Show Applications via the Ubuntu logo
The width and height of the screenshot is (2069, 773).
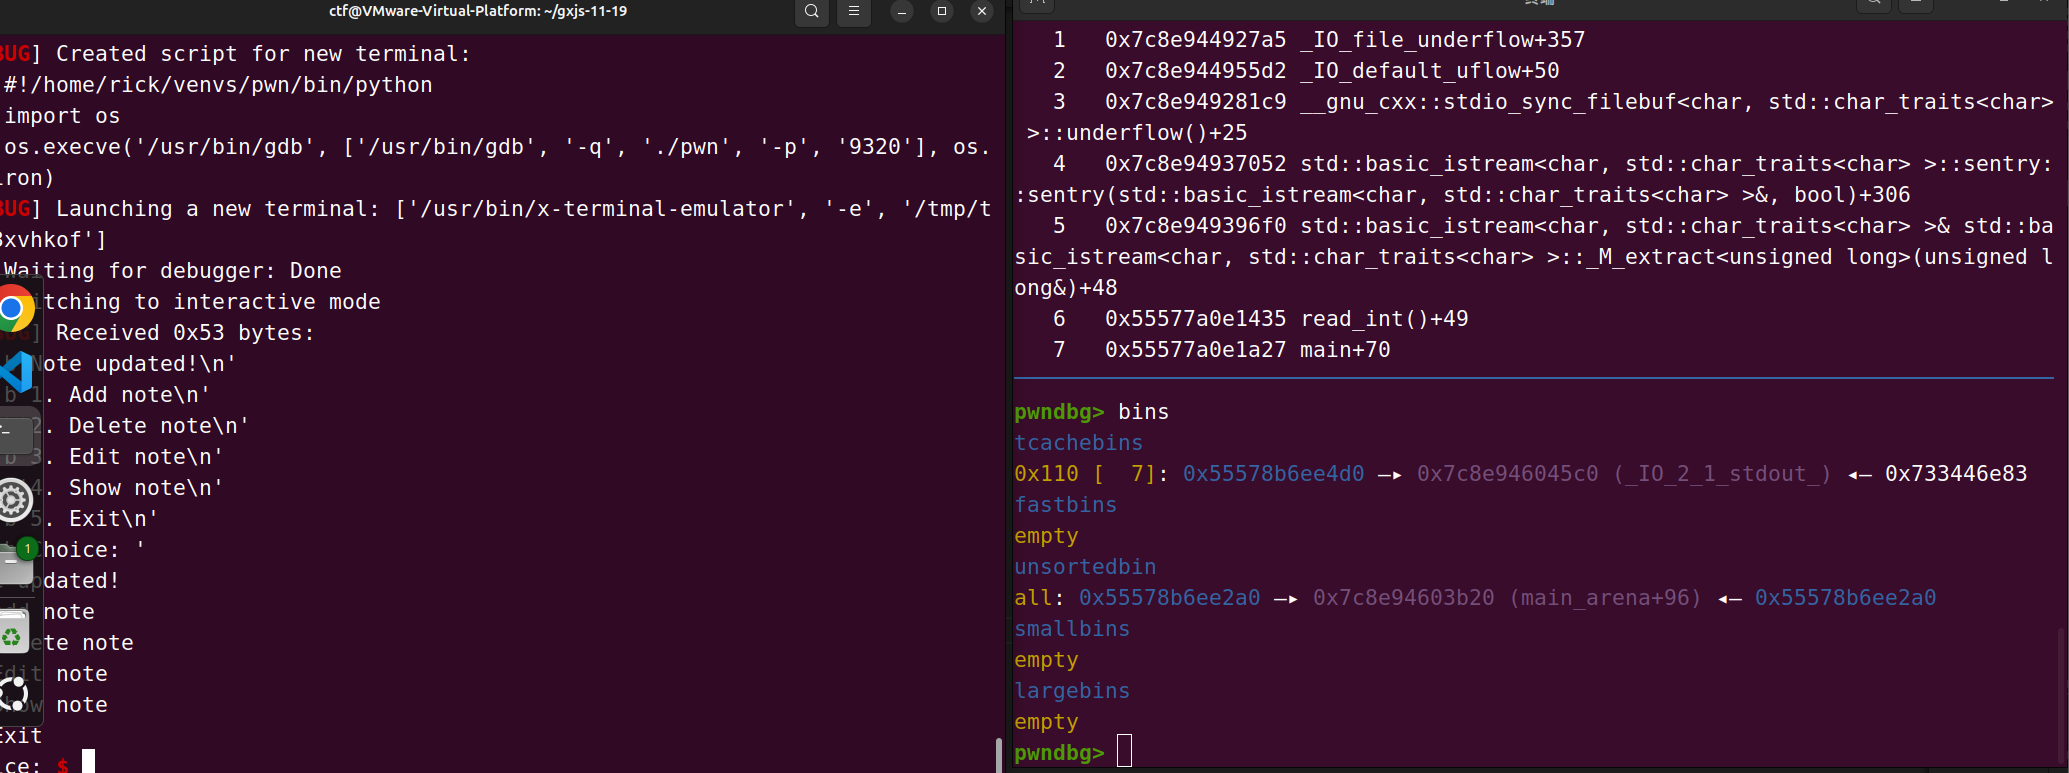tap(14, 693)
